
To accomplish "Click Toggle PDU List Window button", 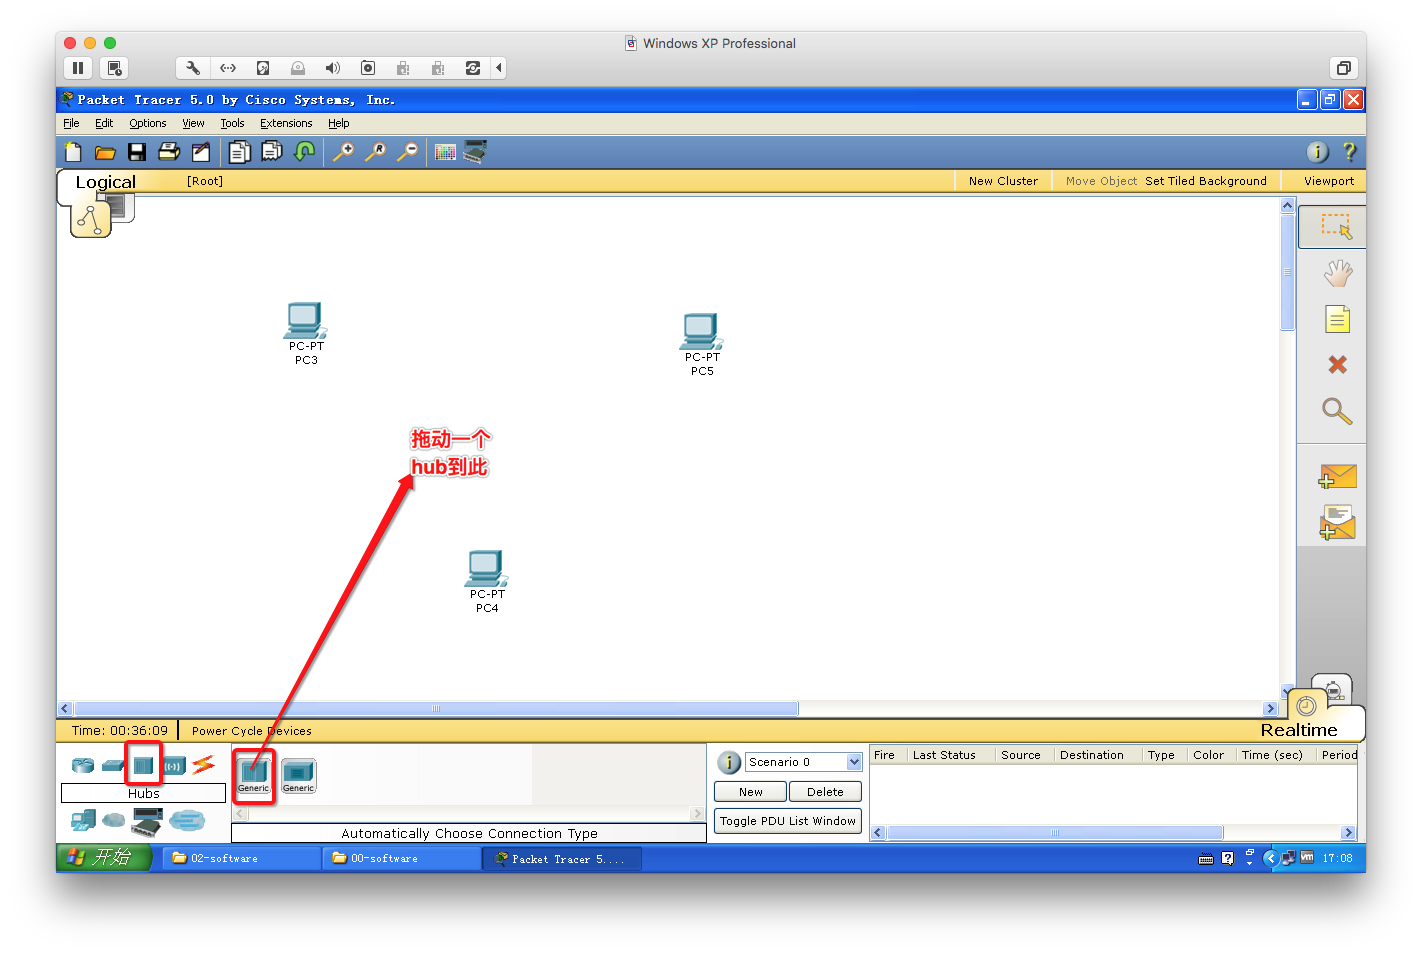I will tap(787, 821).
